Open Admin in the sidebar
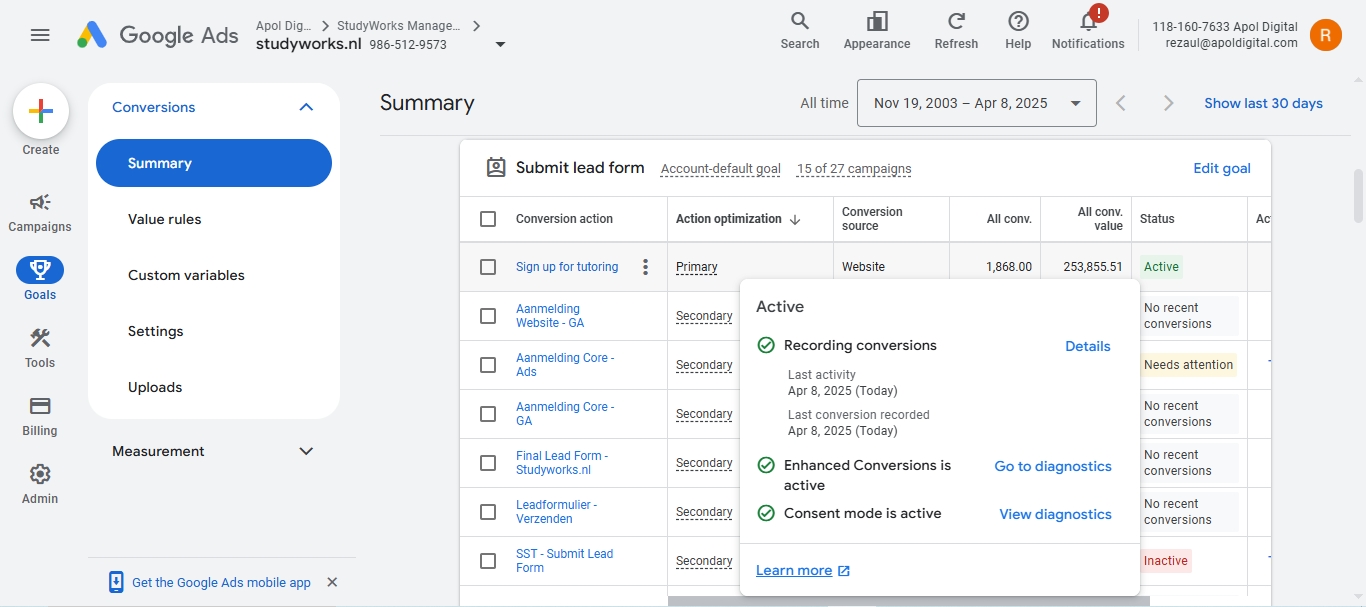The height and width of the screenshot is (607, 1366). coord(40,484)
